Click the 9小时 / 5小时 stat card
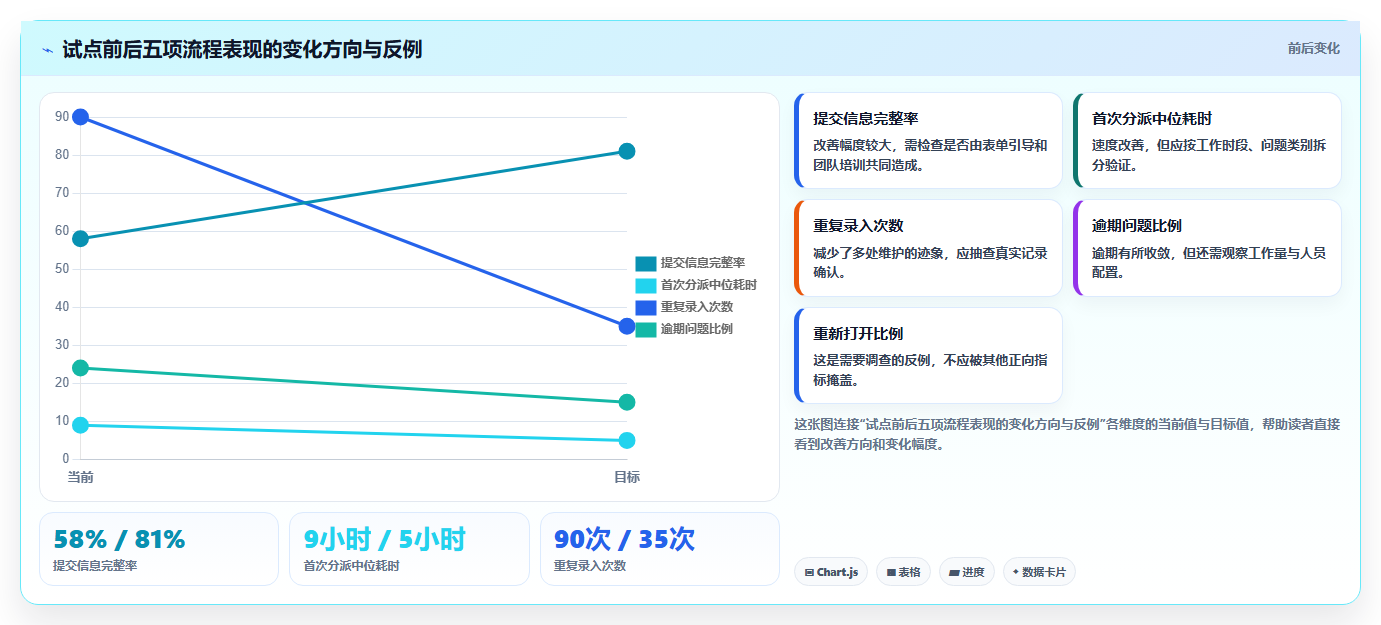Image resolution: width=1381 pixels, height=625 pixels. point(409,549)
